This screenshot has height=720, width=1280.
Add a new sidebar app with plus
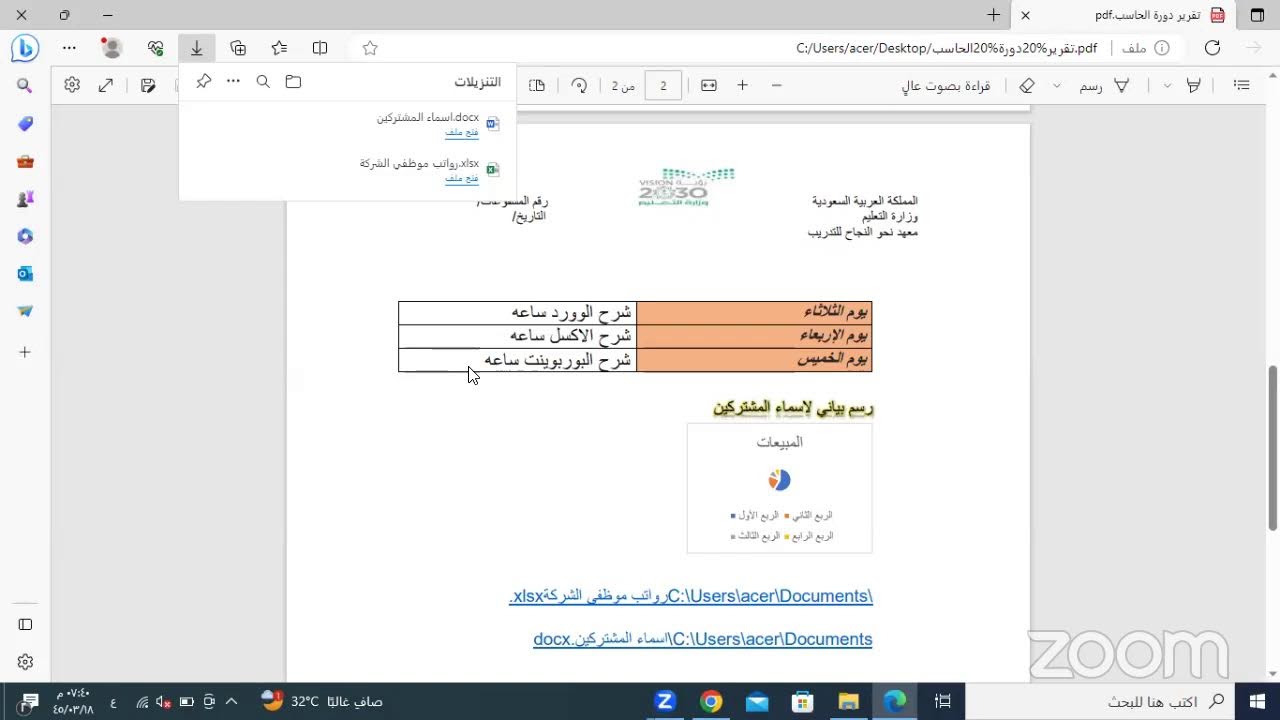coord(25,352)
